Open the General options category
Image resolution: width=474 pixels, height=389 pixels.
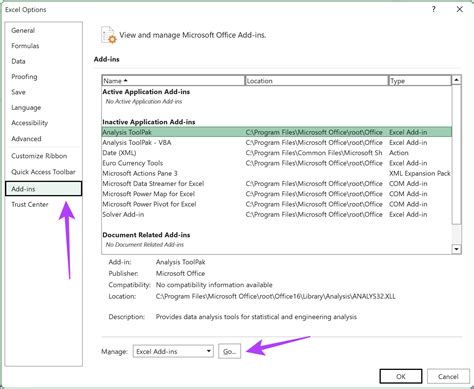tap(23, 30)
